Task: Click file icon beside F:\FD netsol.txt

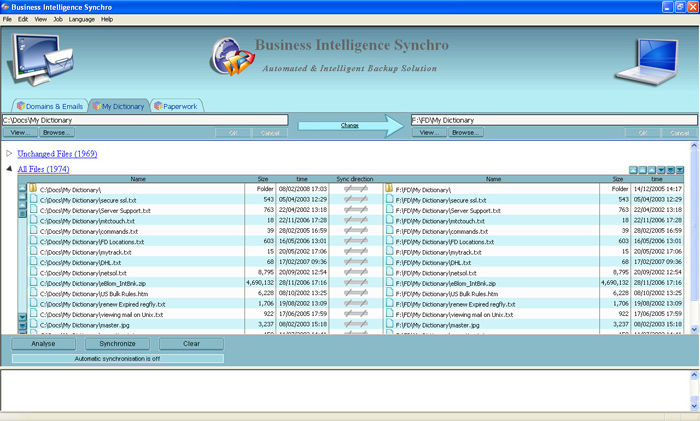Action: click(x=390, y=272)
